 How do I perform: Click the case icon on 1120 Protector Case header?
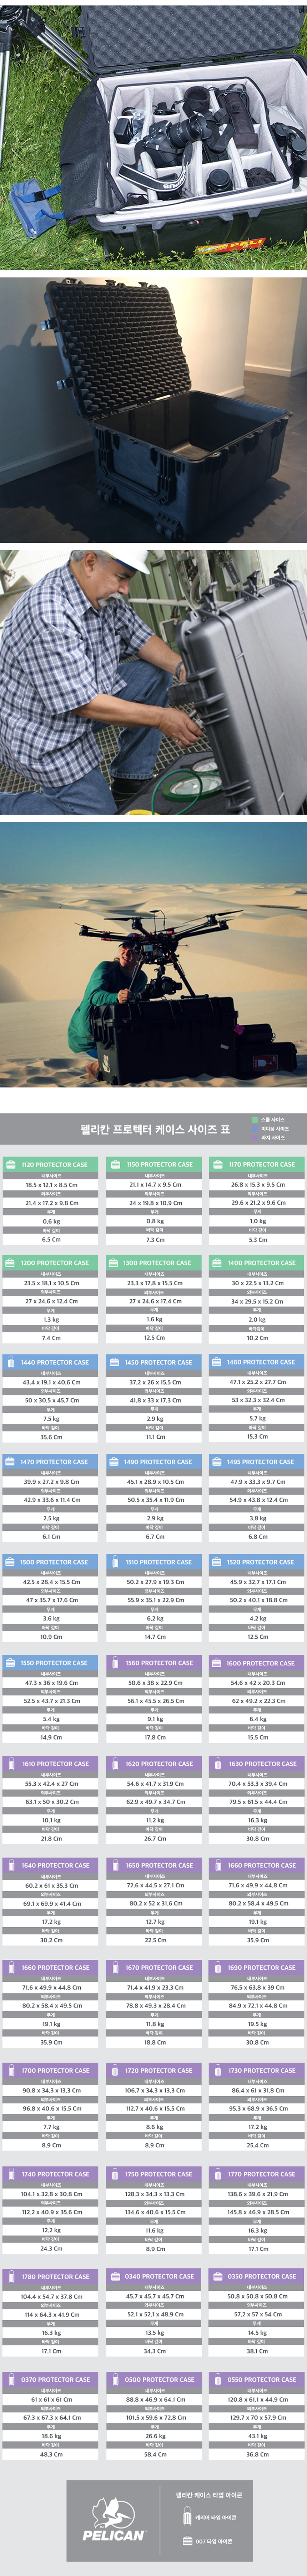click(x=11, y=1164)
